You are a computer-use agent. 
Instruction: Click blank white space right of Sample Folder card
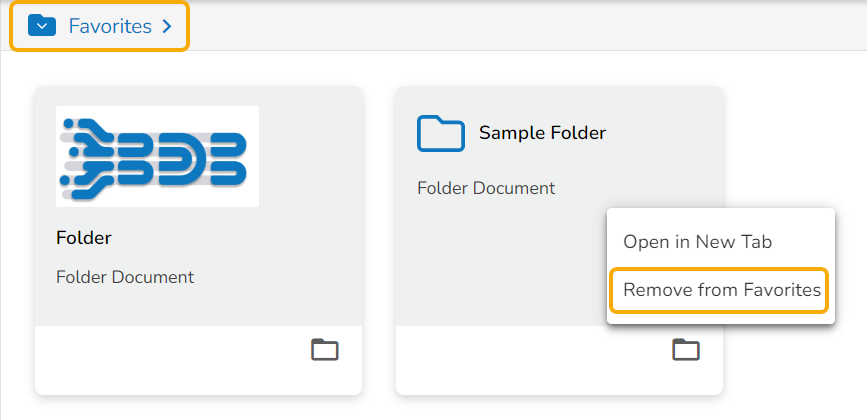click(795, 150)
